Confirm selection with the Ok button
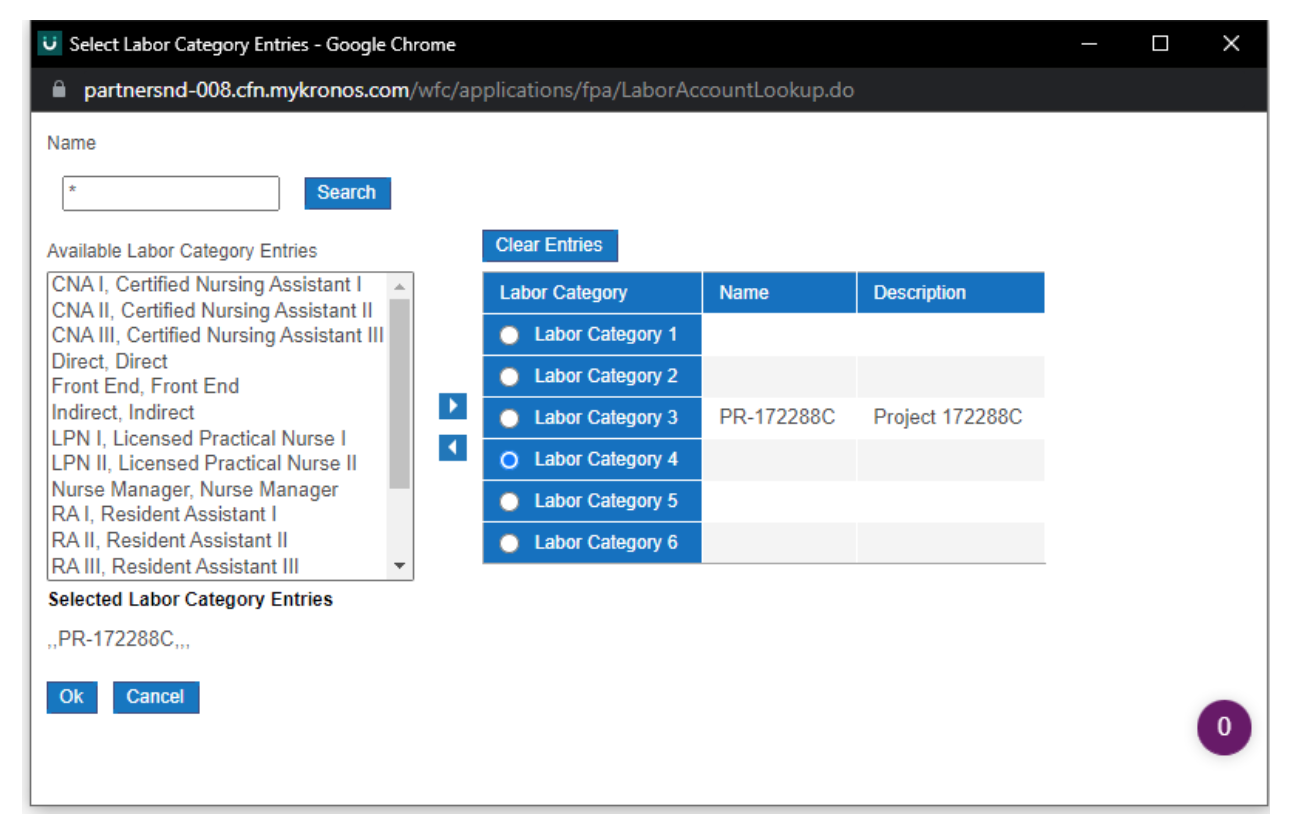 coord(71,697)
